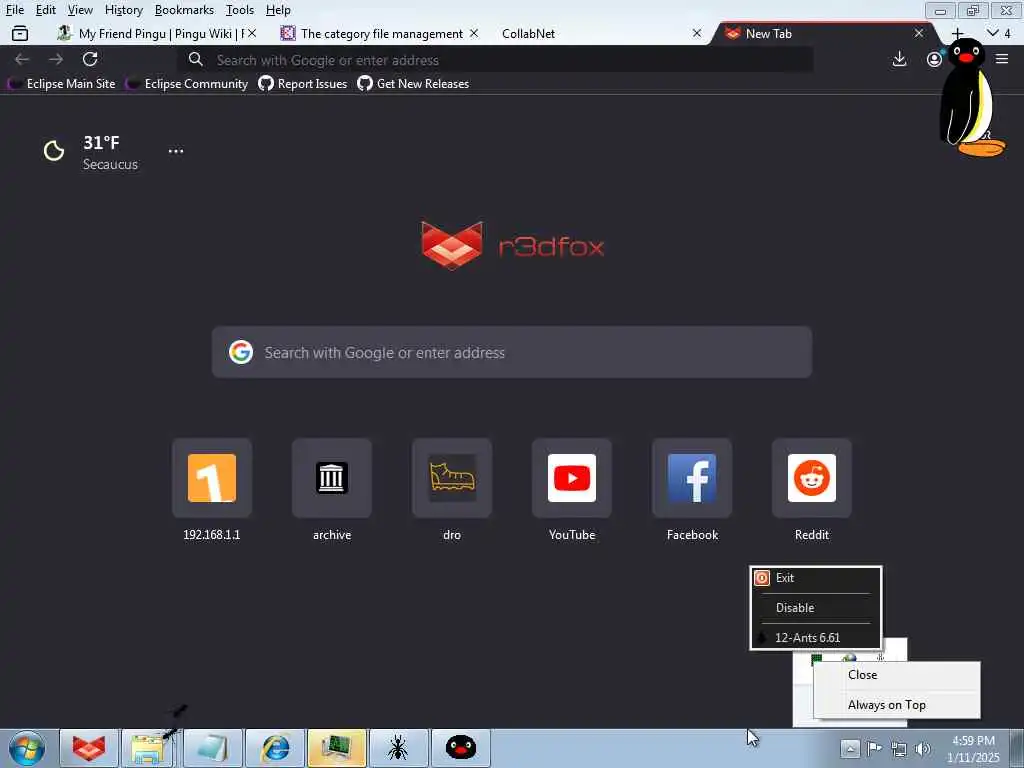Open the Help menu

click(278, 10)
